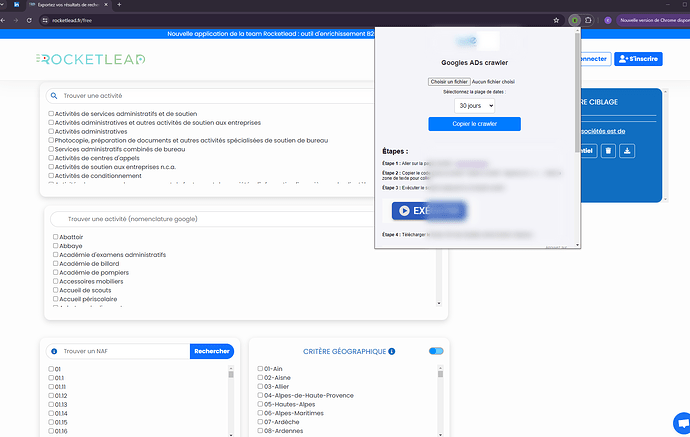690x437 pixels.
Task: Click the Accueil périscolaire label
Action: [88, 299]
